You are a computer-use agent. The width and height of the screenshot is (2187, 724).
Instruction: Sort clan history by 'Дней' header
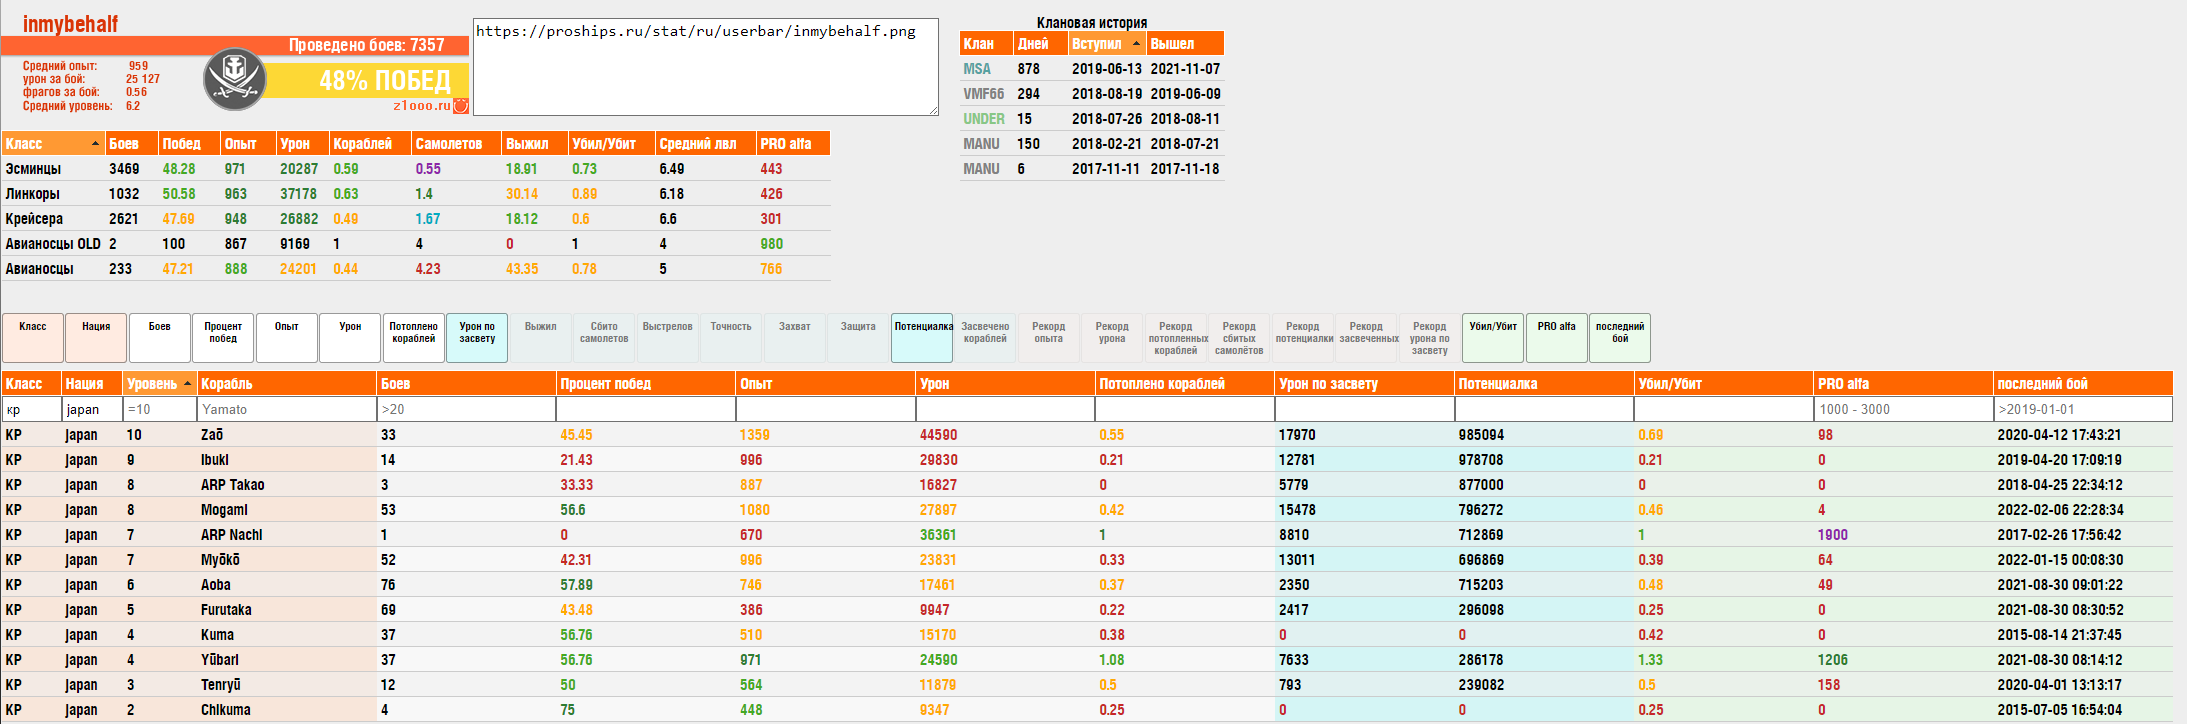tap(1033, 44)
